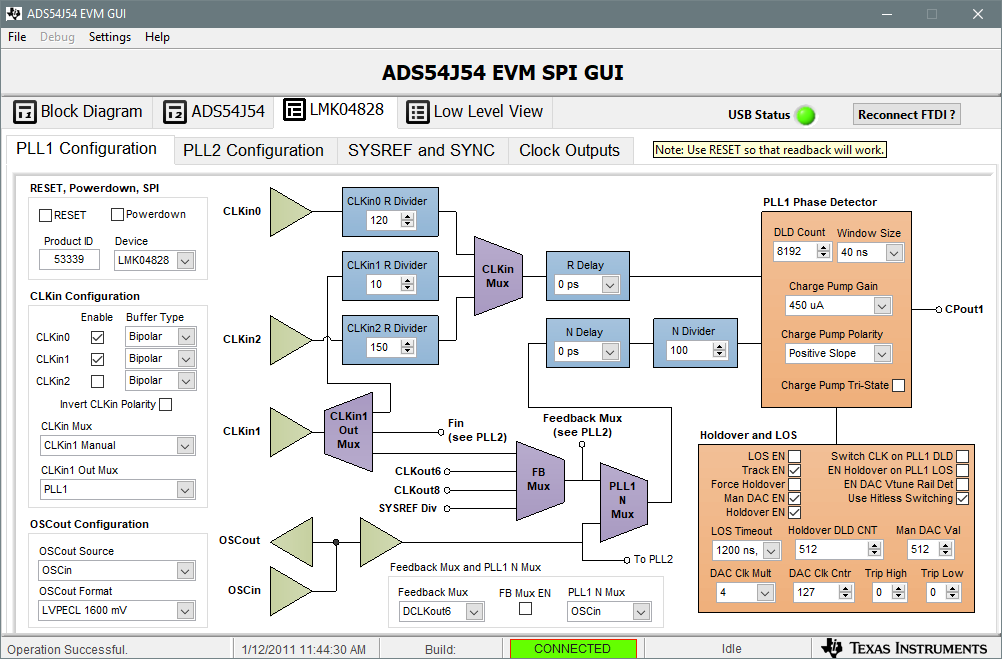This screenshot has width=1002, height=659.
Task: Open CLKin0 Buffer Type dropdown
Action: [x=186, y=337]
